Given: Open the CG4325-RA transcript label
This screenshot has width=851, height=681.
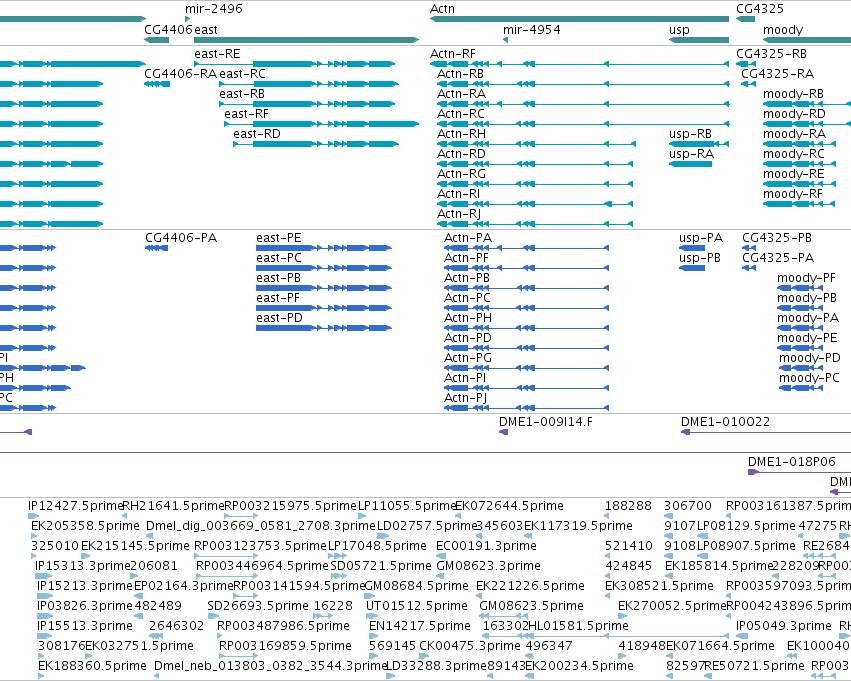Looking at the screenshot, I should [x=777, y=74].
